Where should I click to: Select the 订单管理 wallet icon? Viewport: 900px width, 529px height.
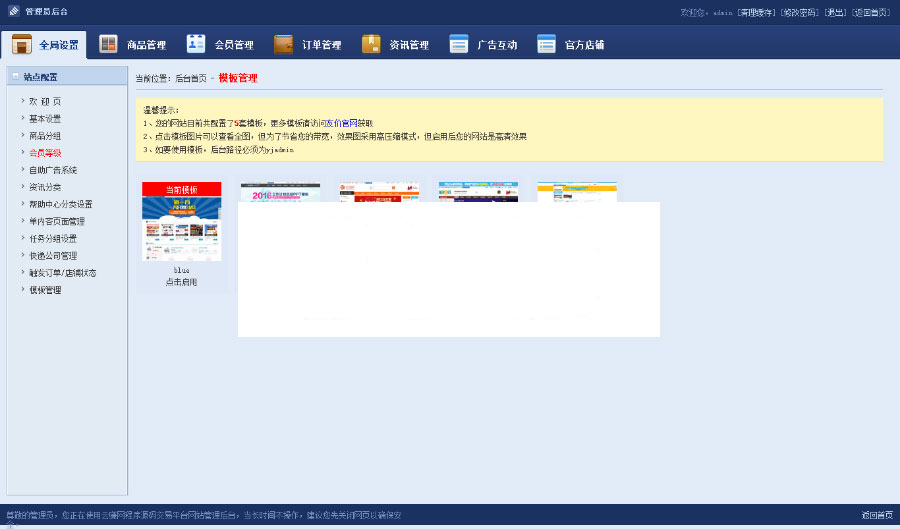coord(284,45)
